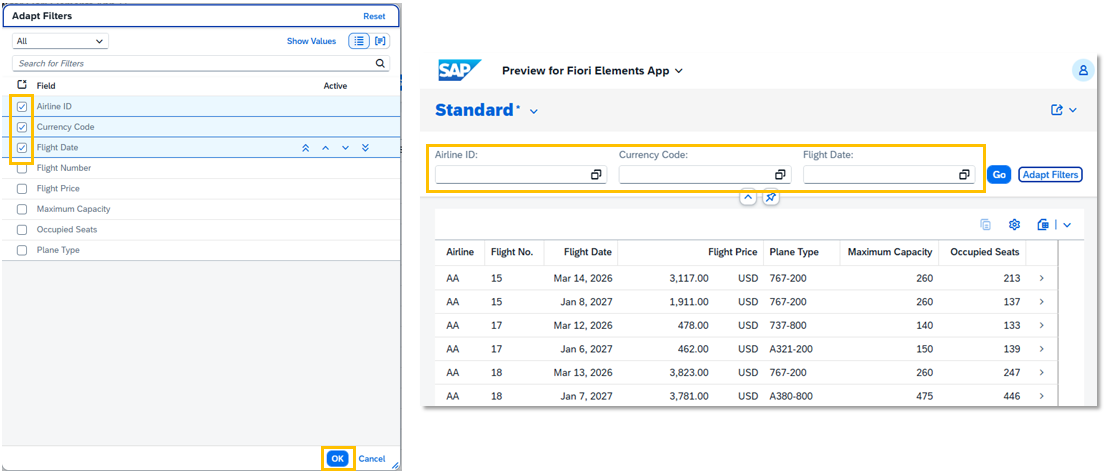Move Flight Date to top icon

coord(306,148)
